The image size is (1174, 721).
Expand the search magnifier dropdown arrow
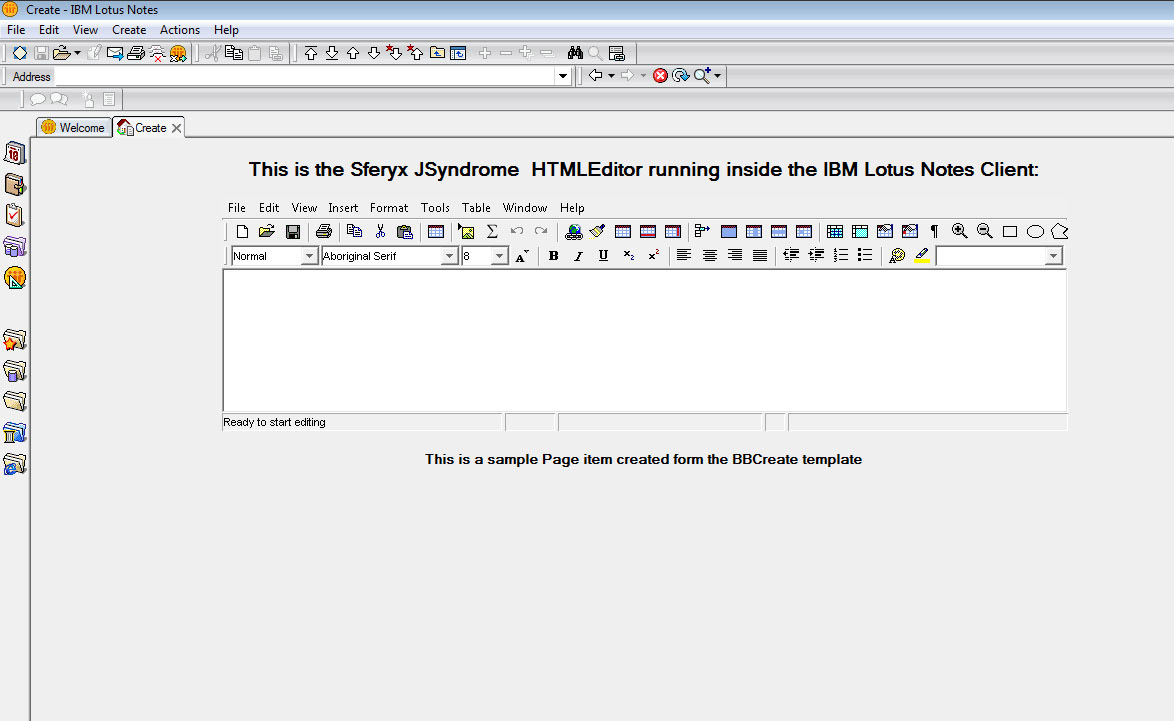[x=717, y=75]
